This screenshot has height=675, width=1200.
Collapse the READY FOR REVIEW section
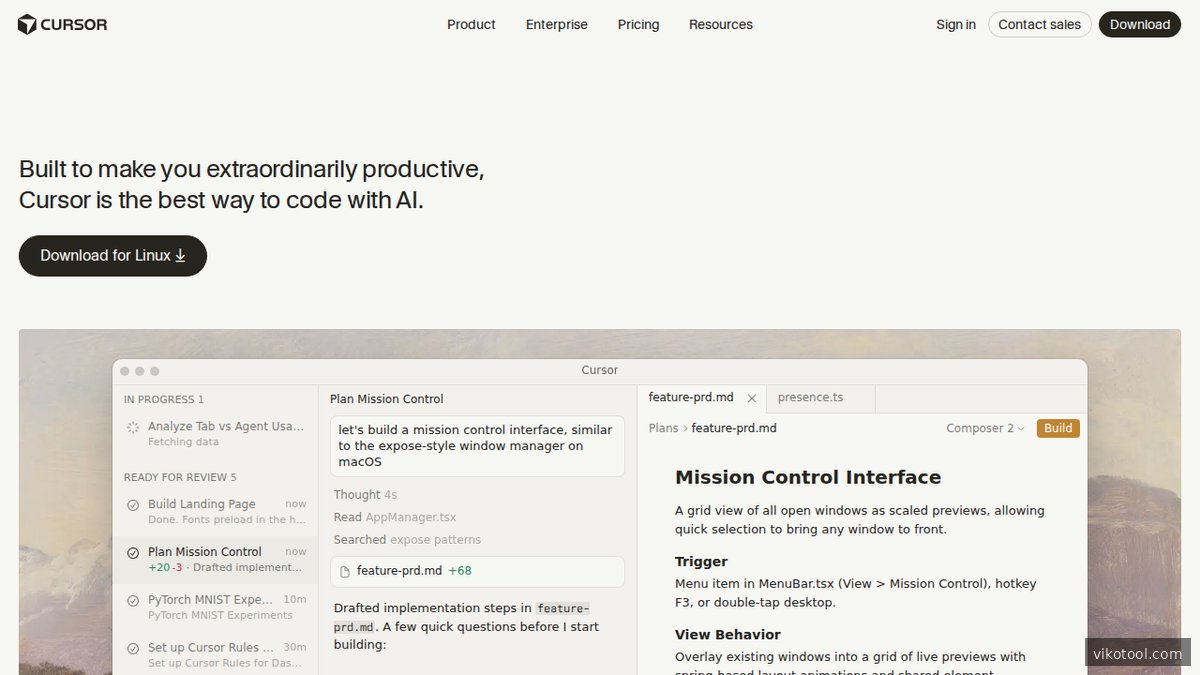click(179, 477)
